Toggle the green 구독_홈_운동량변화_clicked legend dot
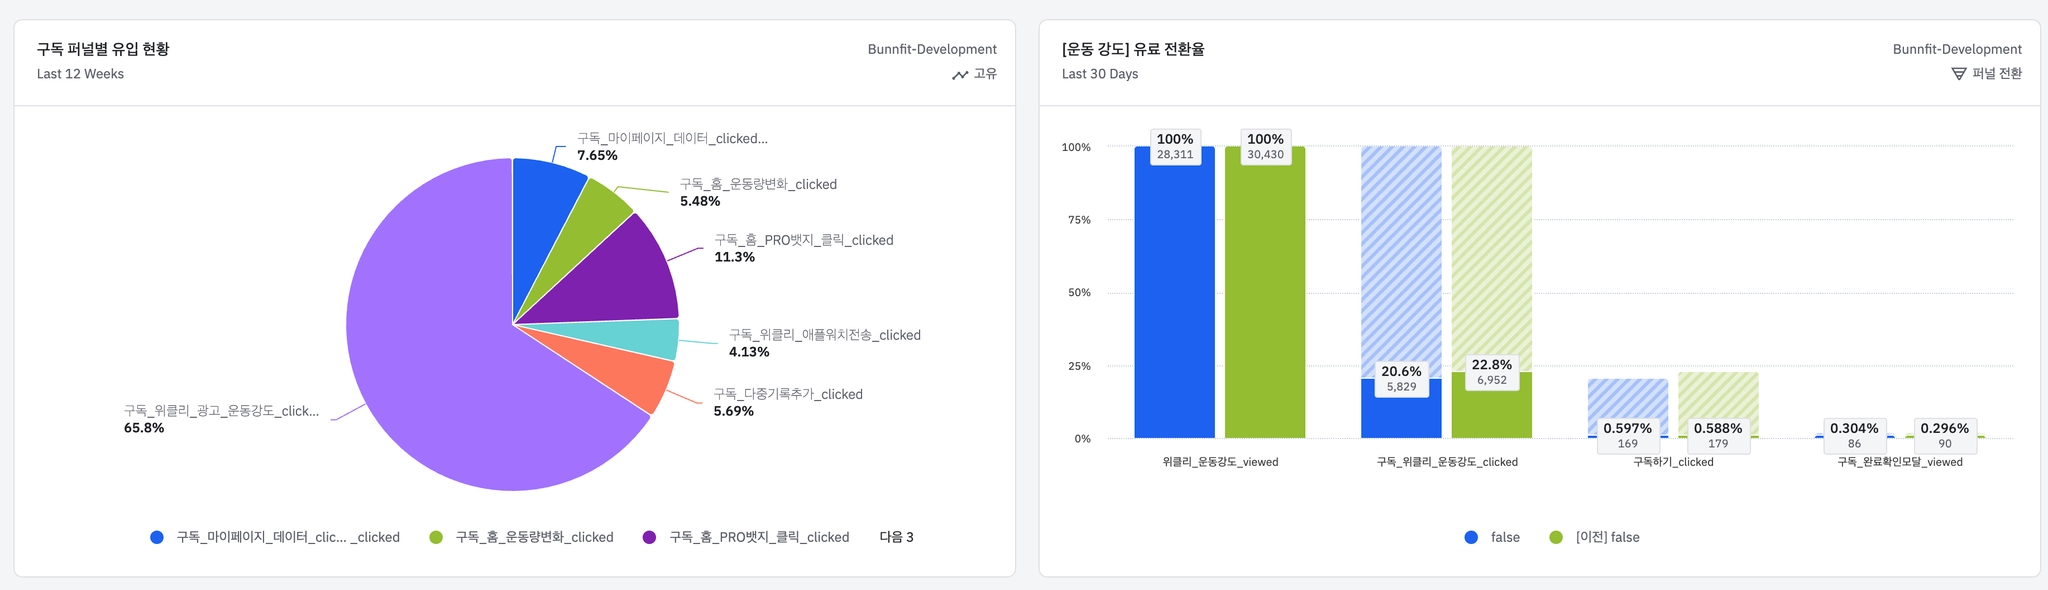Viewport: 2048px width, 590px height. click(x=436, y=537)
